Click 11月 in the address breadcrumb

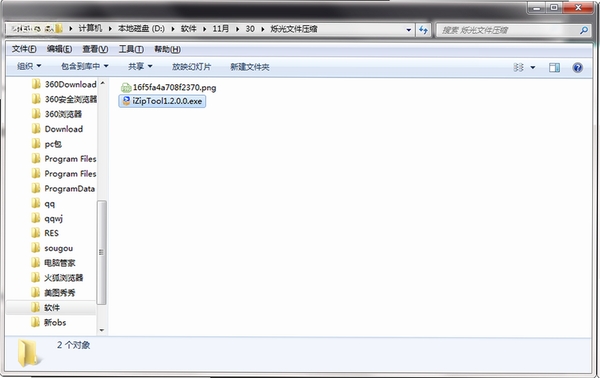click(x=221, y=29)
